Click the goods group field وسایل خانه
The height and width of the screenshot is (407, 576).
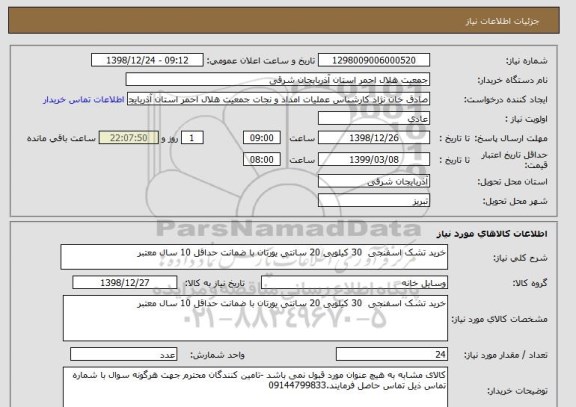click(354, 283)
